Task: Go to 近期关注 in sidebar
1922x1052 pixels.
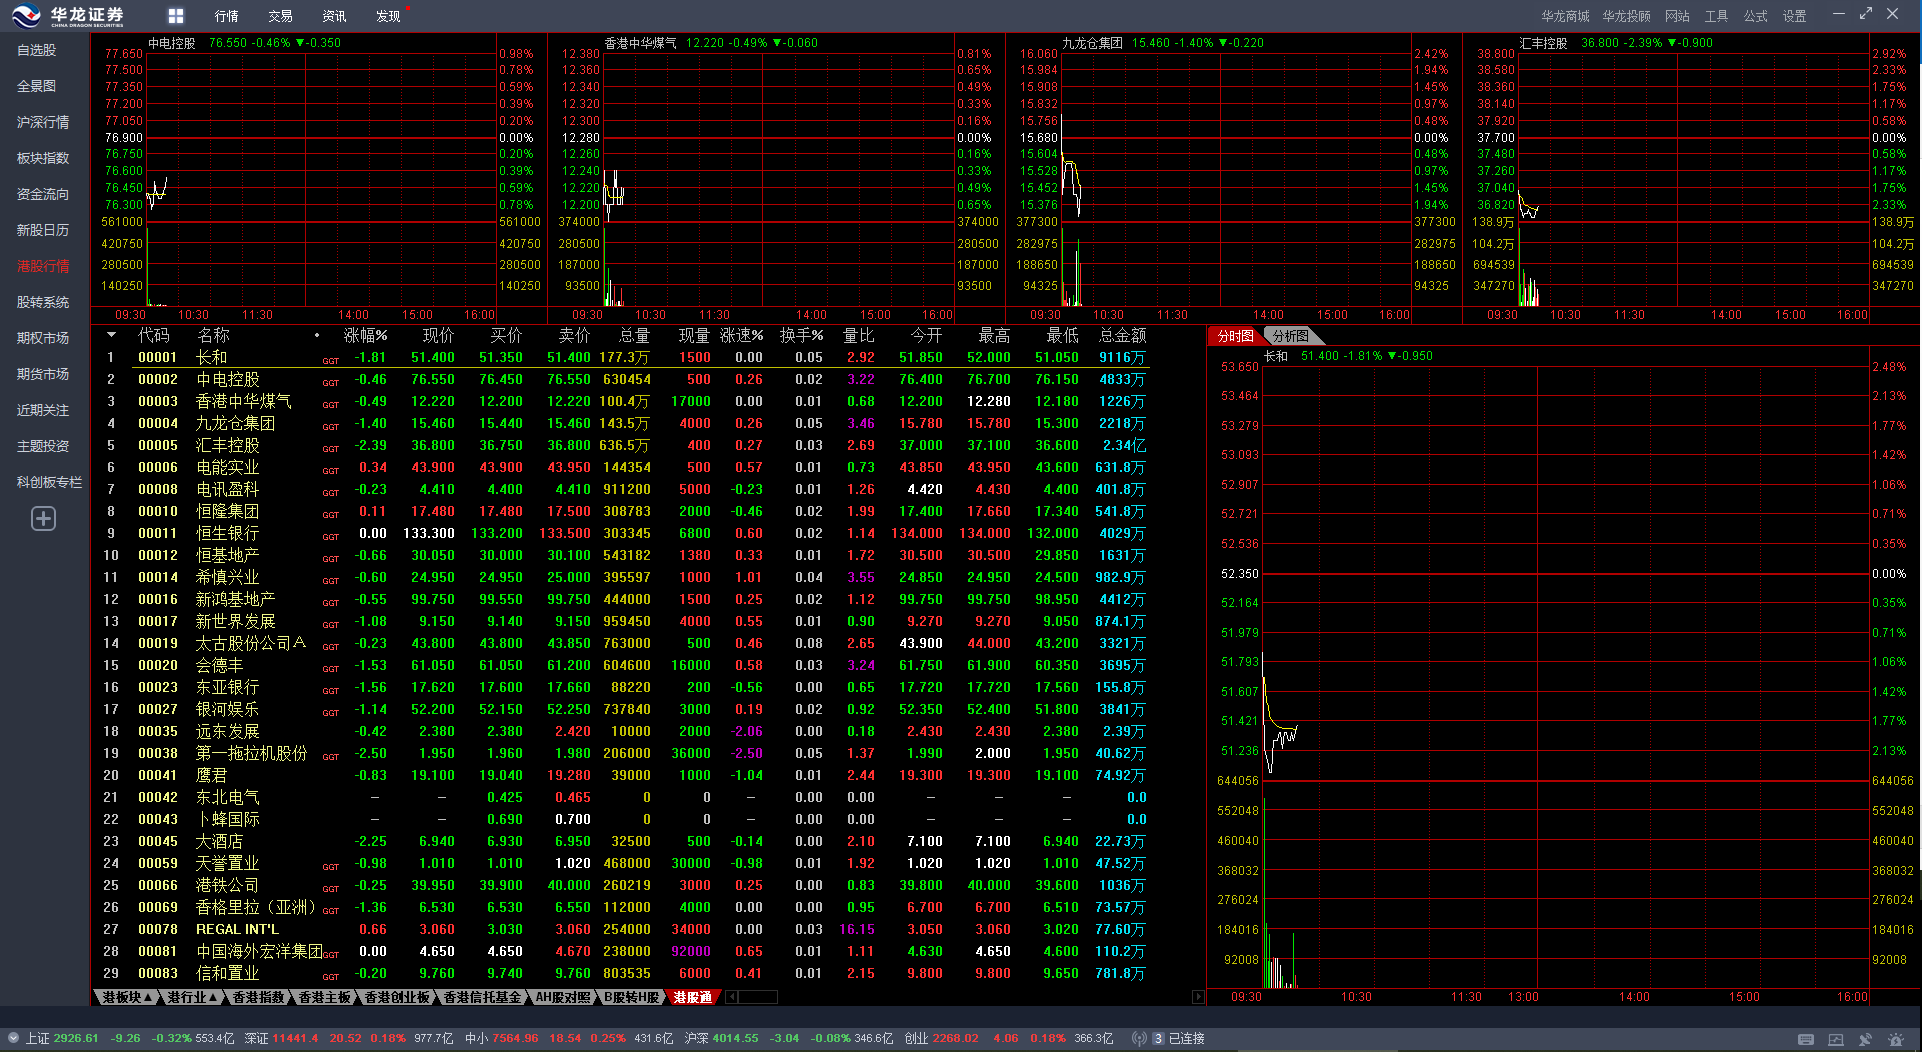Action: pyautogui.click(x=43, y=410)
